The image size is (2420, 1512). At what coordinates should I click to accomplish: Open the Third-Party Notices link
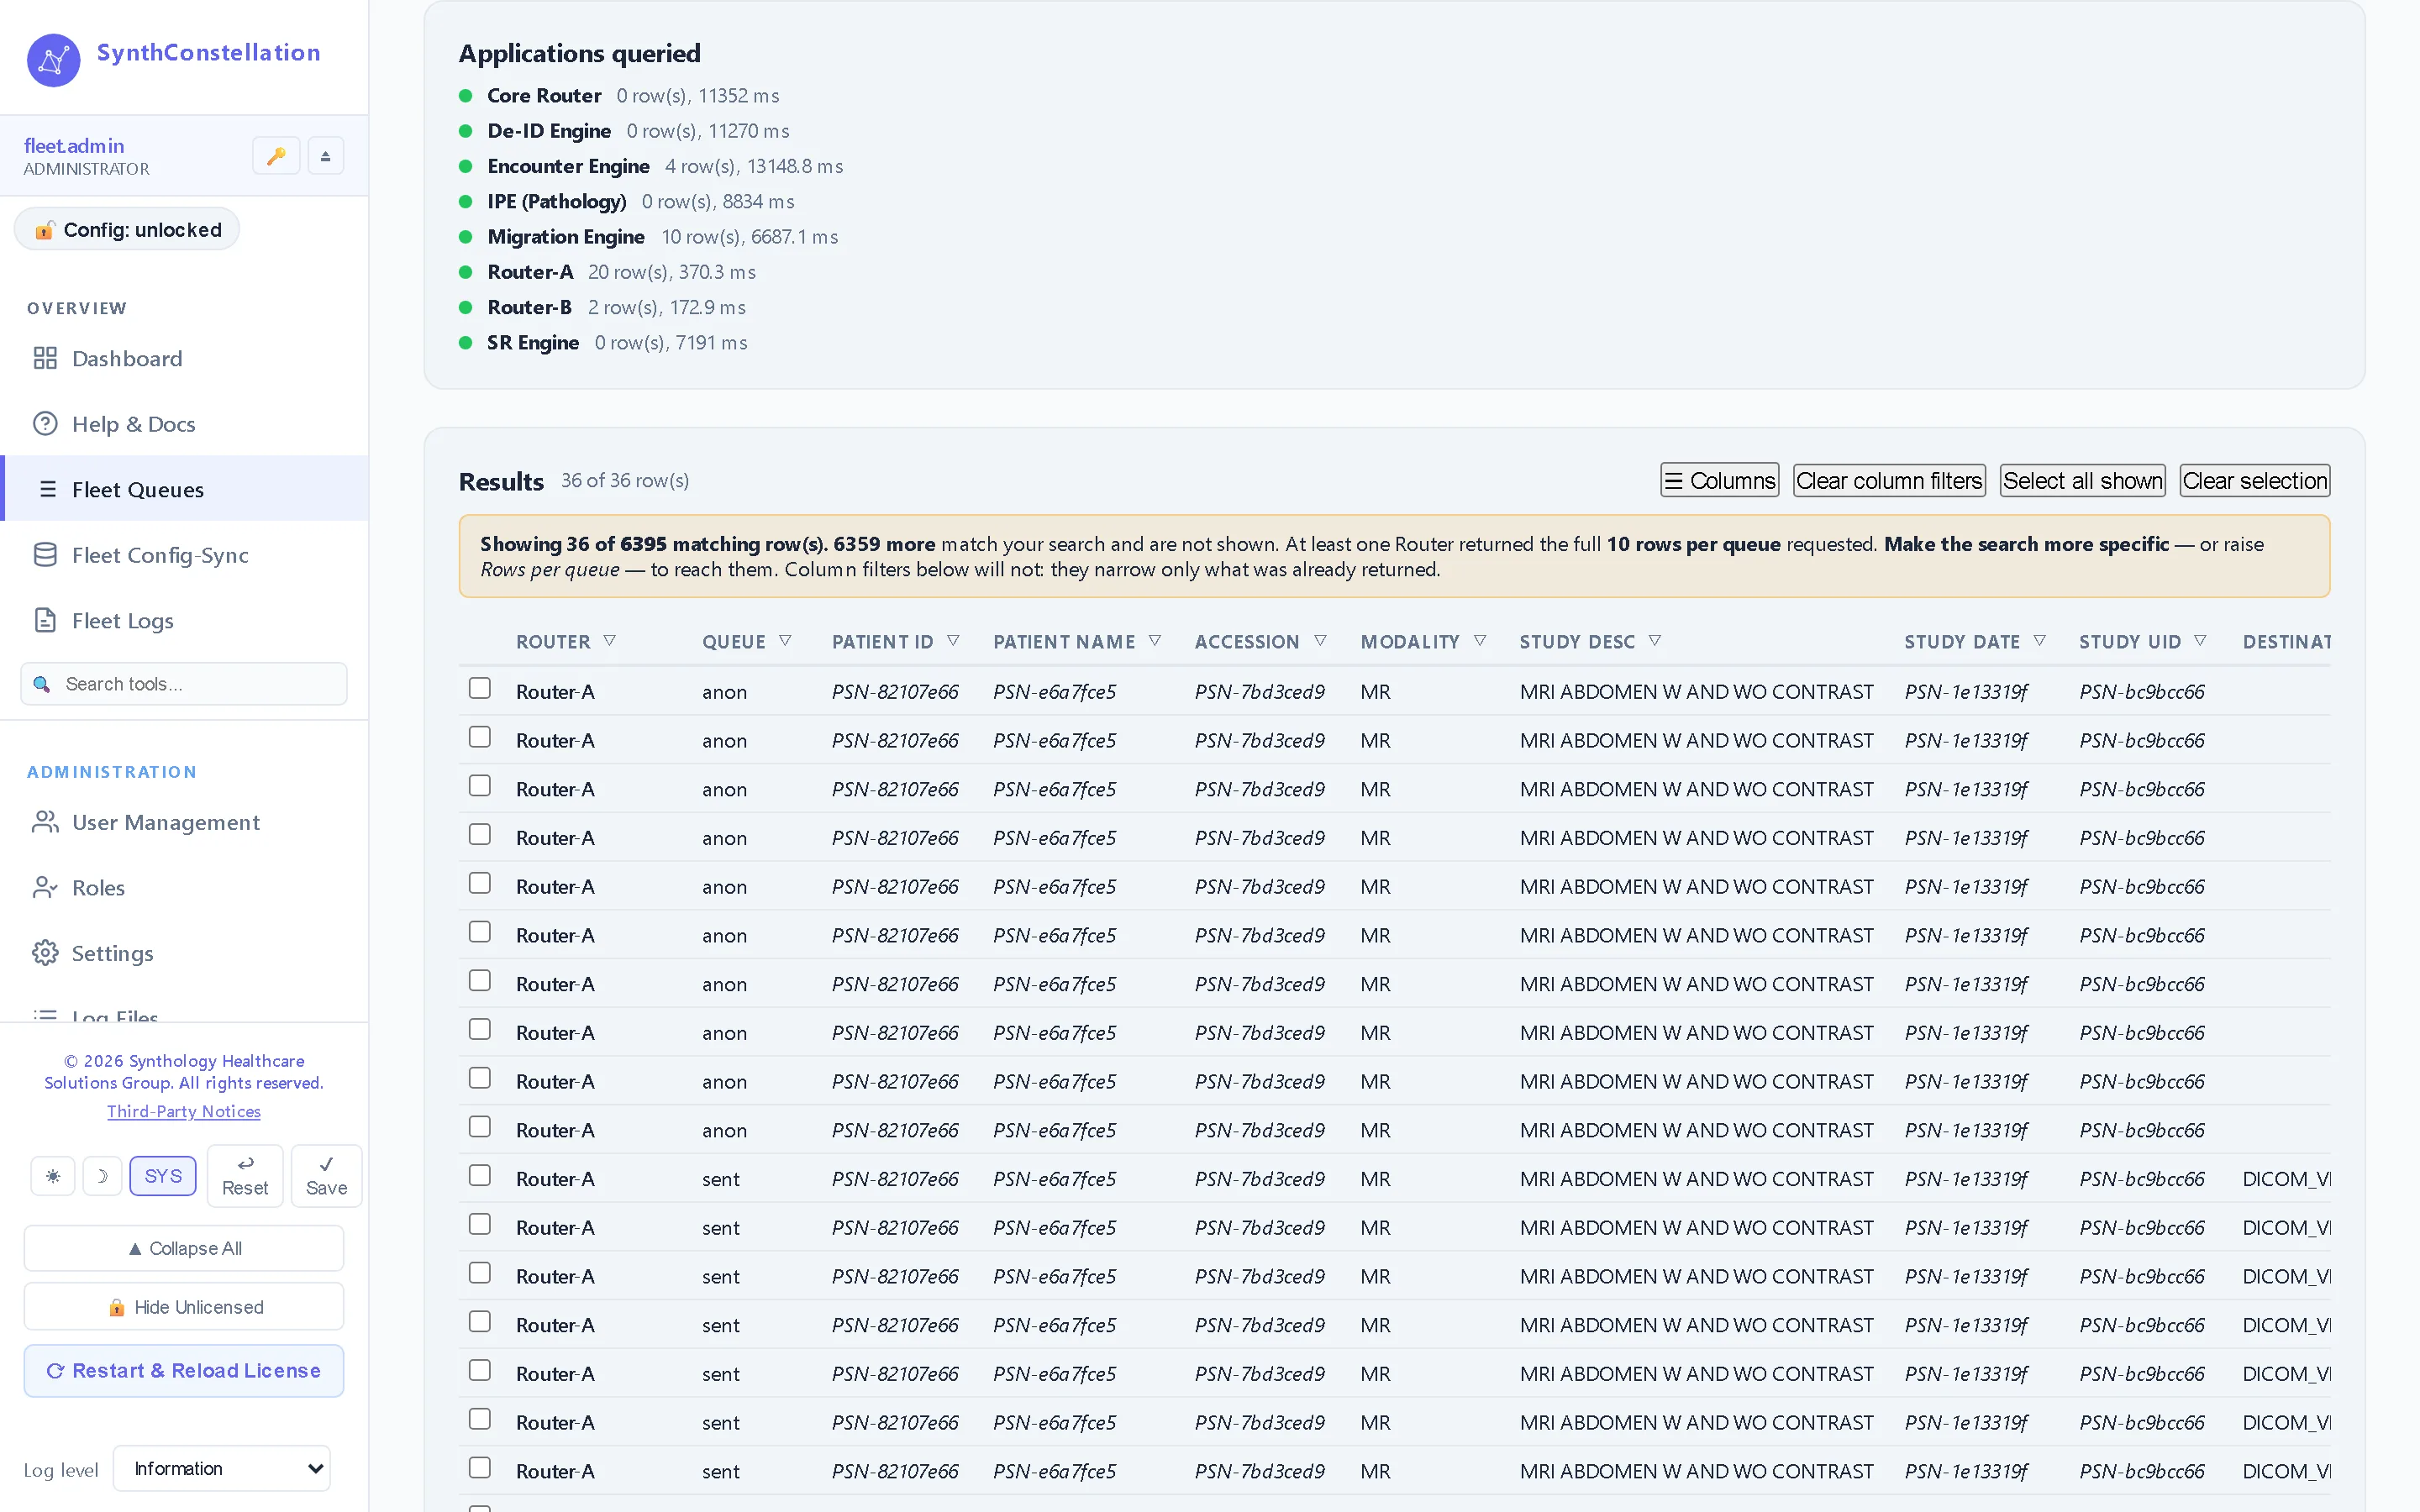(x=184, y=1111)
